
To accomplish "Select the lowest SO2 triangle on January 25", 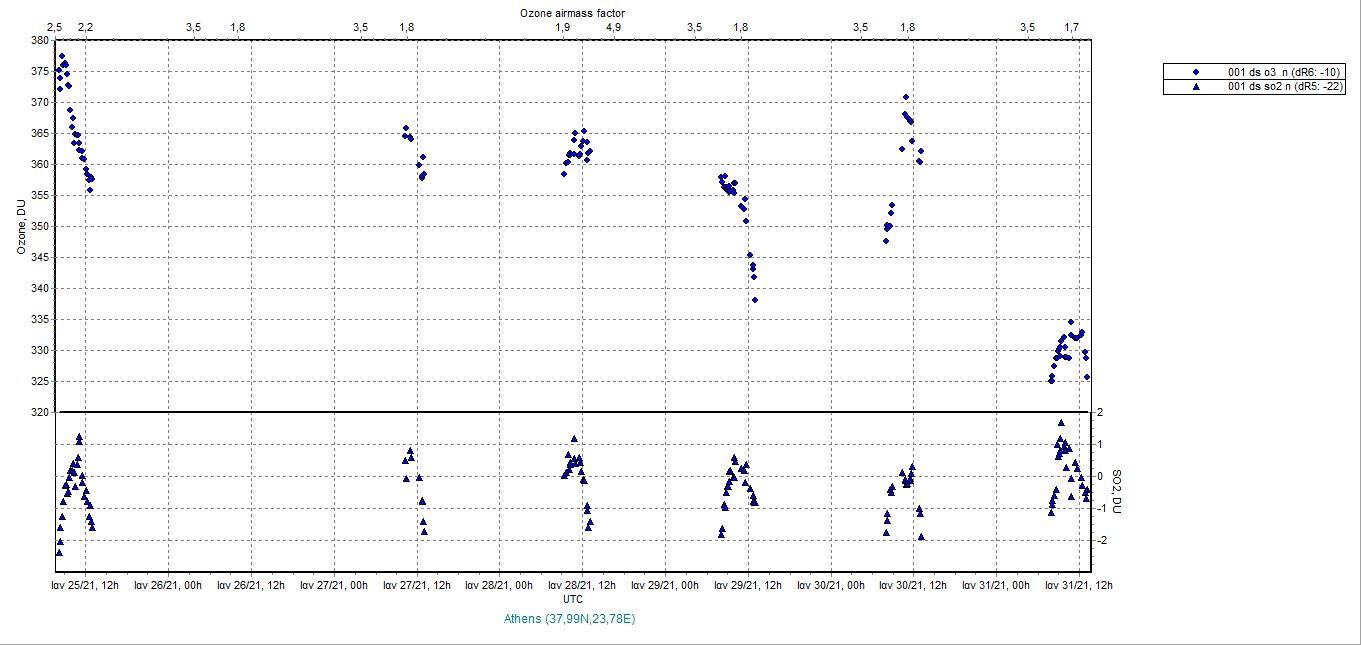I will click(59, 552).
